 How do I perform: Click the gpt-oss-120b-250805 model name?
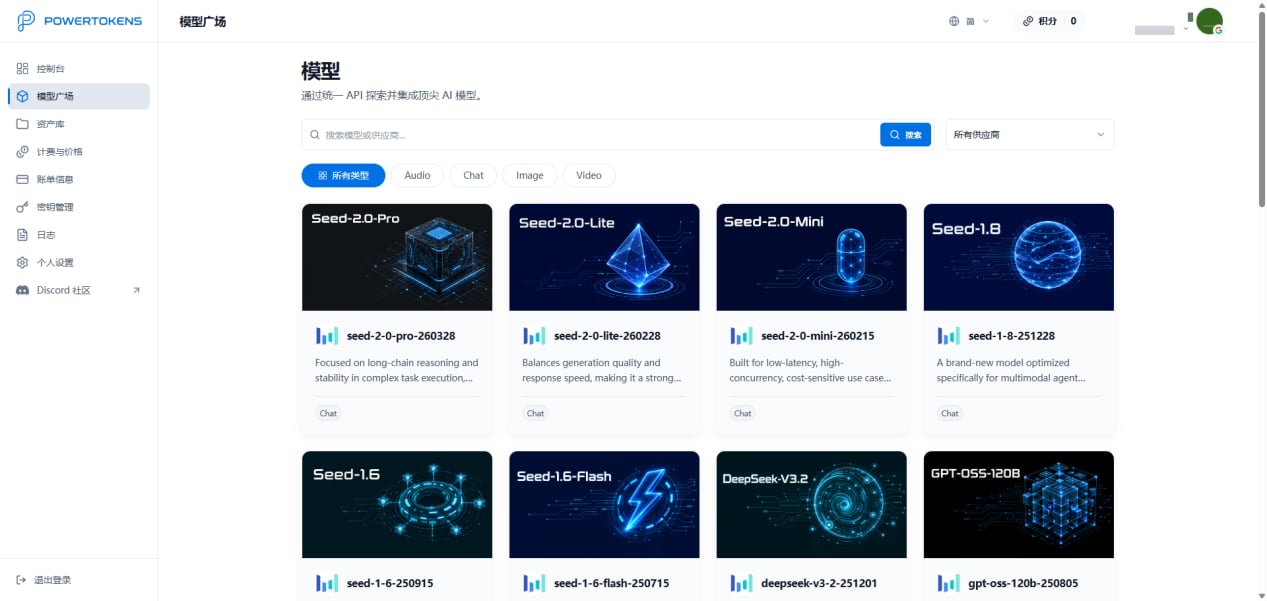pos(1023,583)
